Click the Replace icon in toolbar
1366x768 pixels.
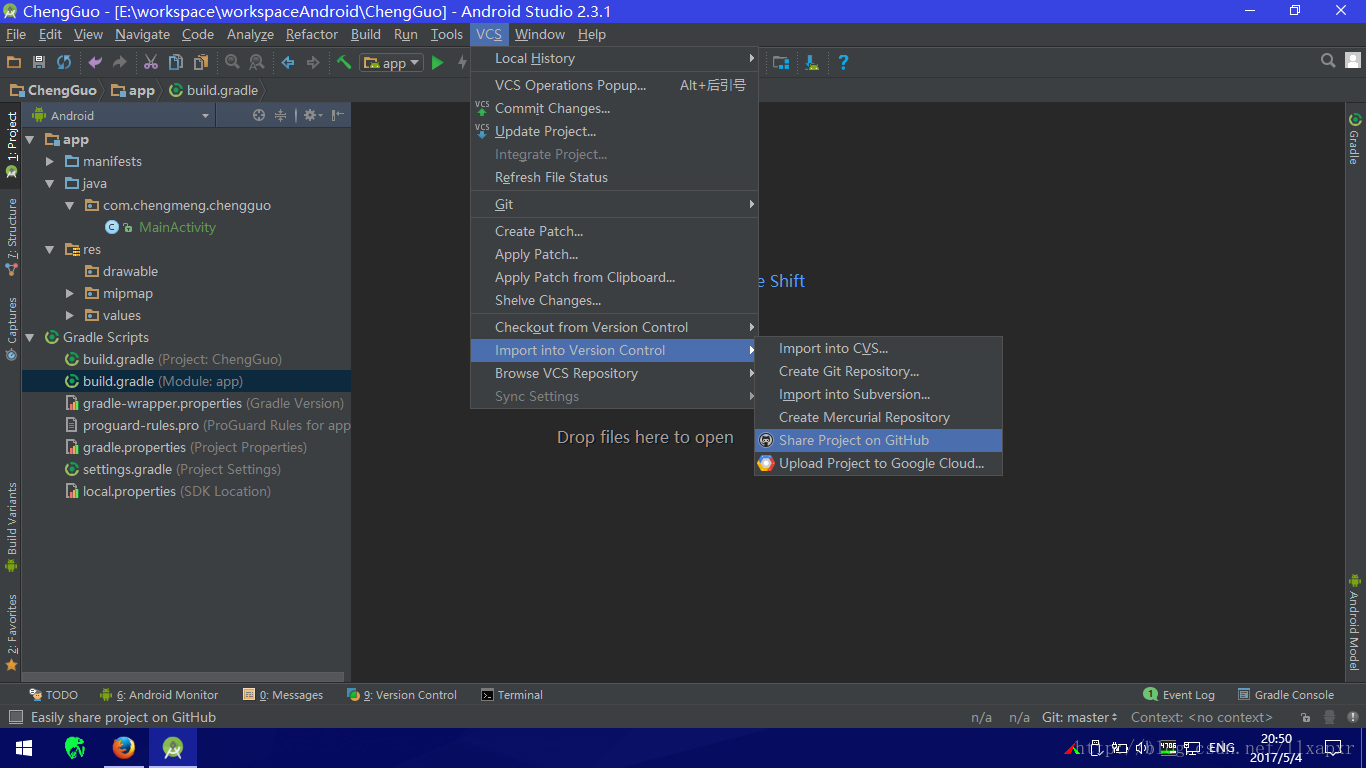256,62
